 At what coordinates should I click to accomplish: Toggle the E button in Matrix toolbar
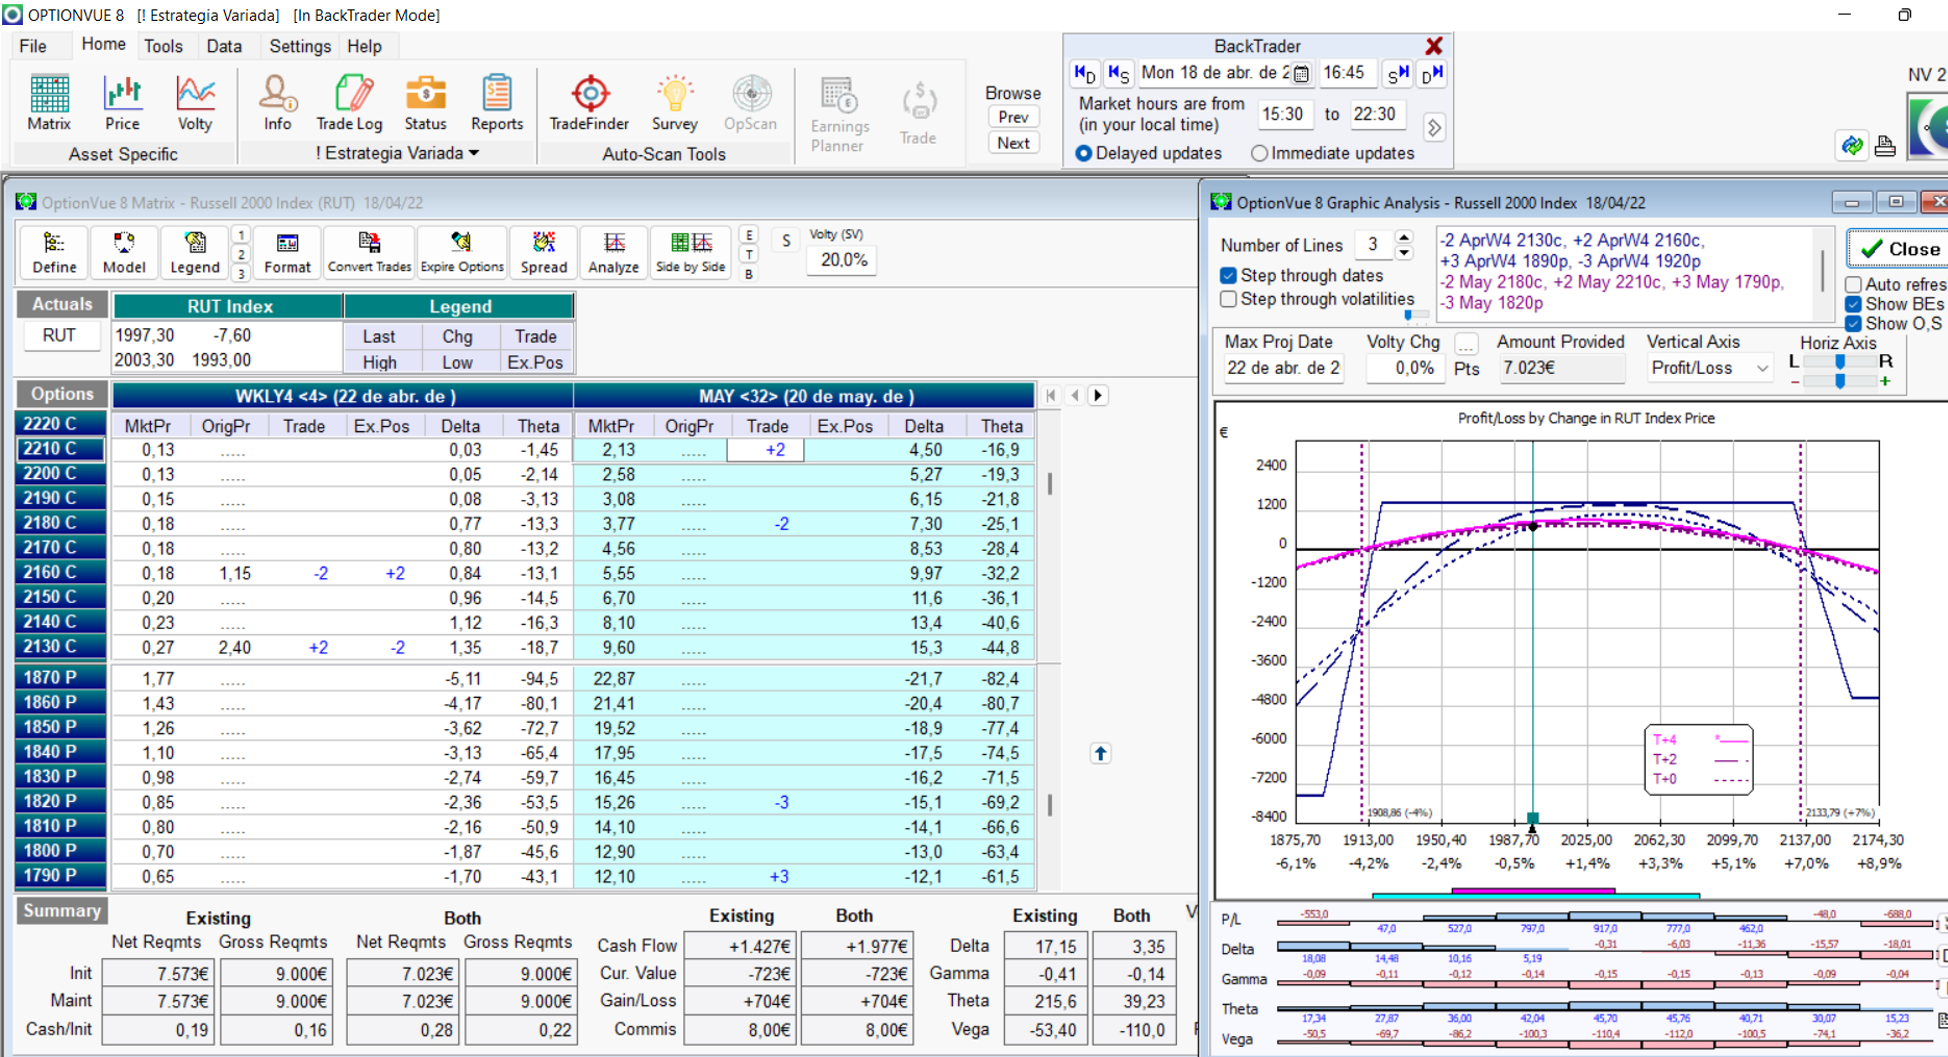click(x=748, y=234)
